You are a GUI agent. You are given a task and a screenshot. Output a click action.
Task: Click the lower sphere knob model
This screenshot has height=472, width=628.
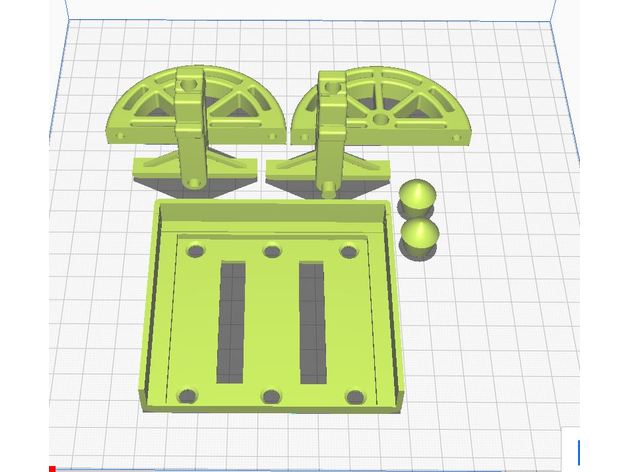421,238
